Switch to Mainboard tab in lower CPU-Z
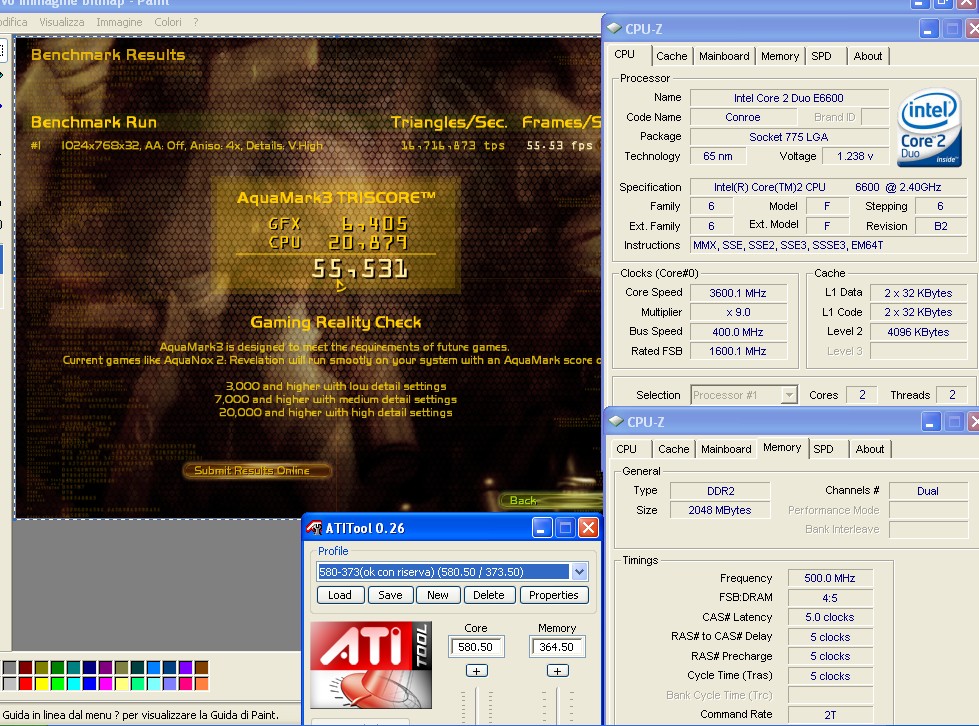The image size is (979, 726). 726,449
